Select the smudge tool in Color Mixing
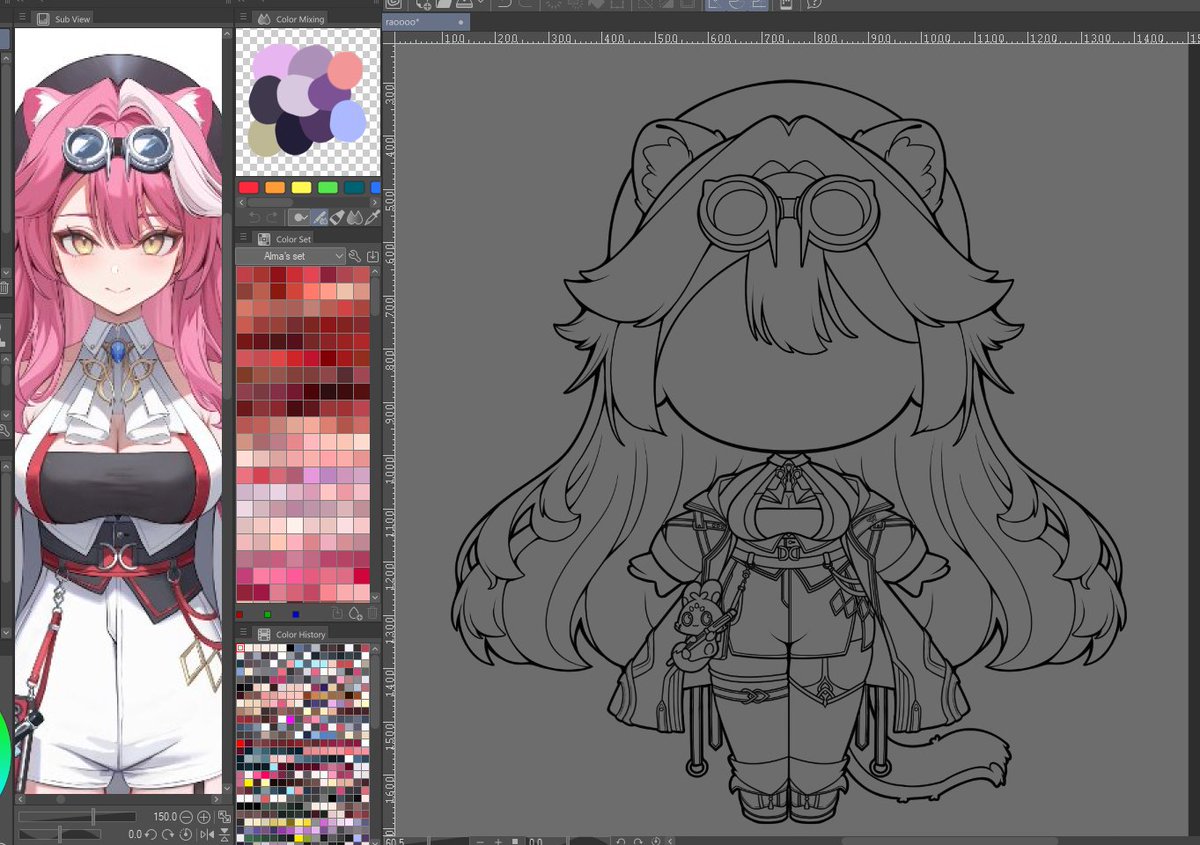 point(320,217)
